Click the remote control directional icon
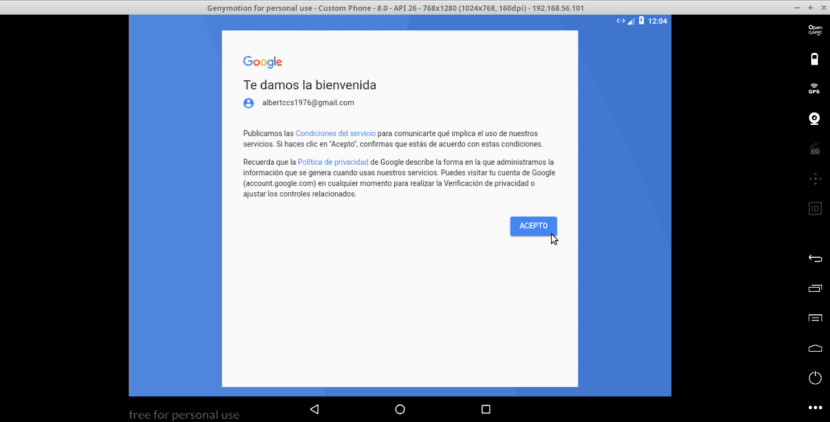The image size is (830, 422). click(x=814, y=179)
